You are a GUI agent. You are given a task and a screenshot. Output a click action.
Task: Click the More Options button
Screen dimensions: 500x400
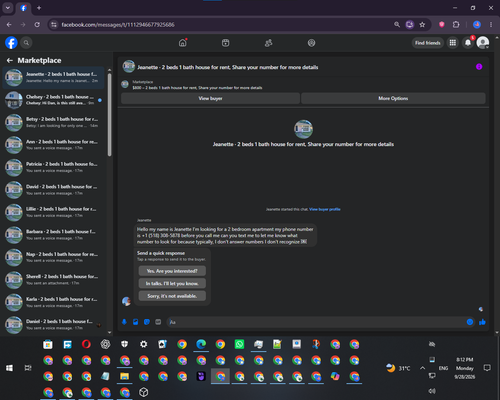pyautogui.click(x=393, y=98)
